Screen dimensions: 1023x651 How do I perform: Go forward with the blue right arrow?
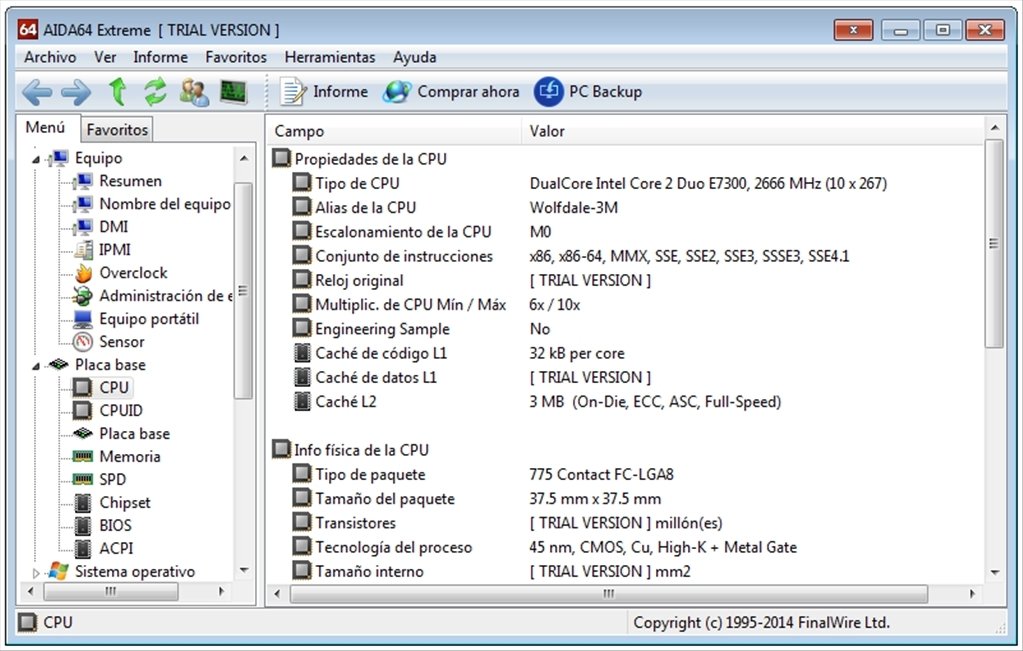point(76,92)
